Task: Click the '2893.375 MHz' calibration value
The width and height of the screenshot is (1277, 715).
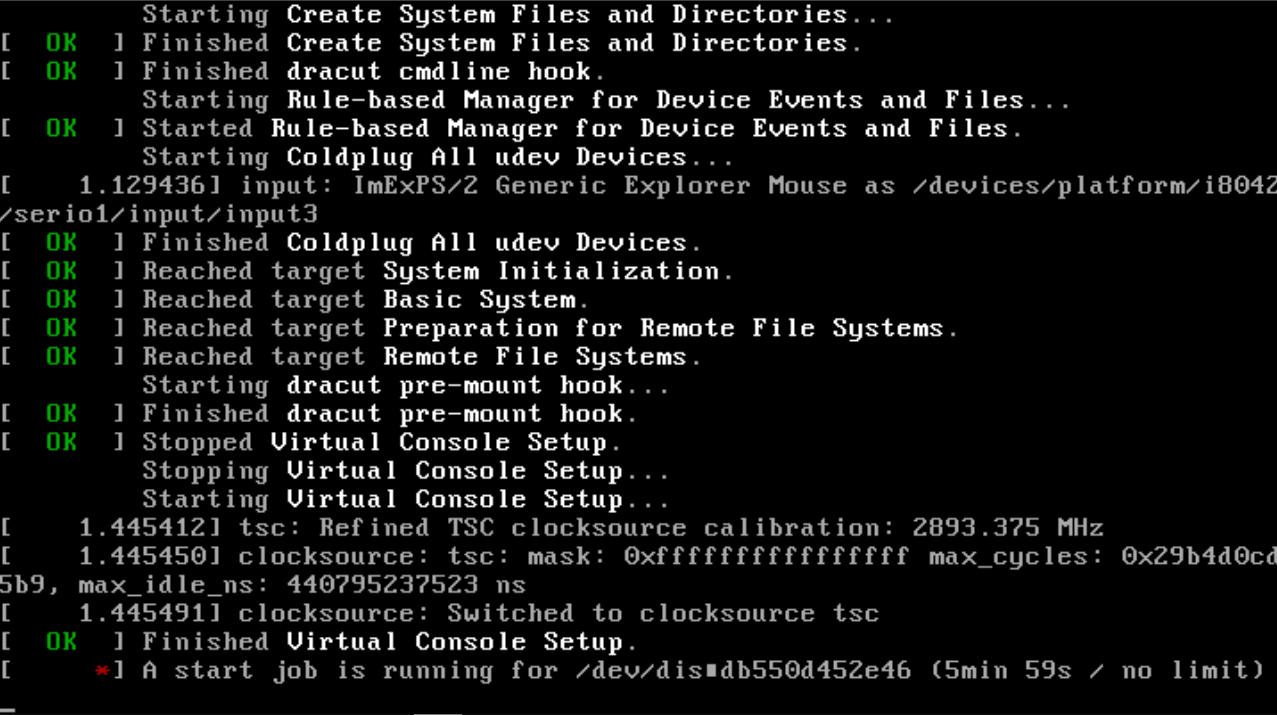Action: pos(1007,528)
